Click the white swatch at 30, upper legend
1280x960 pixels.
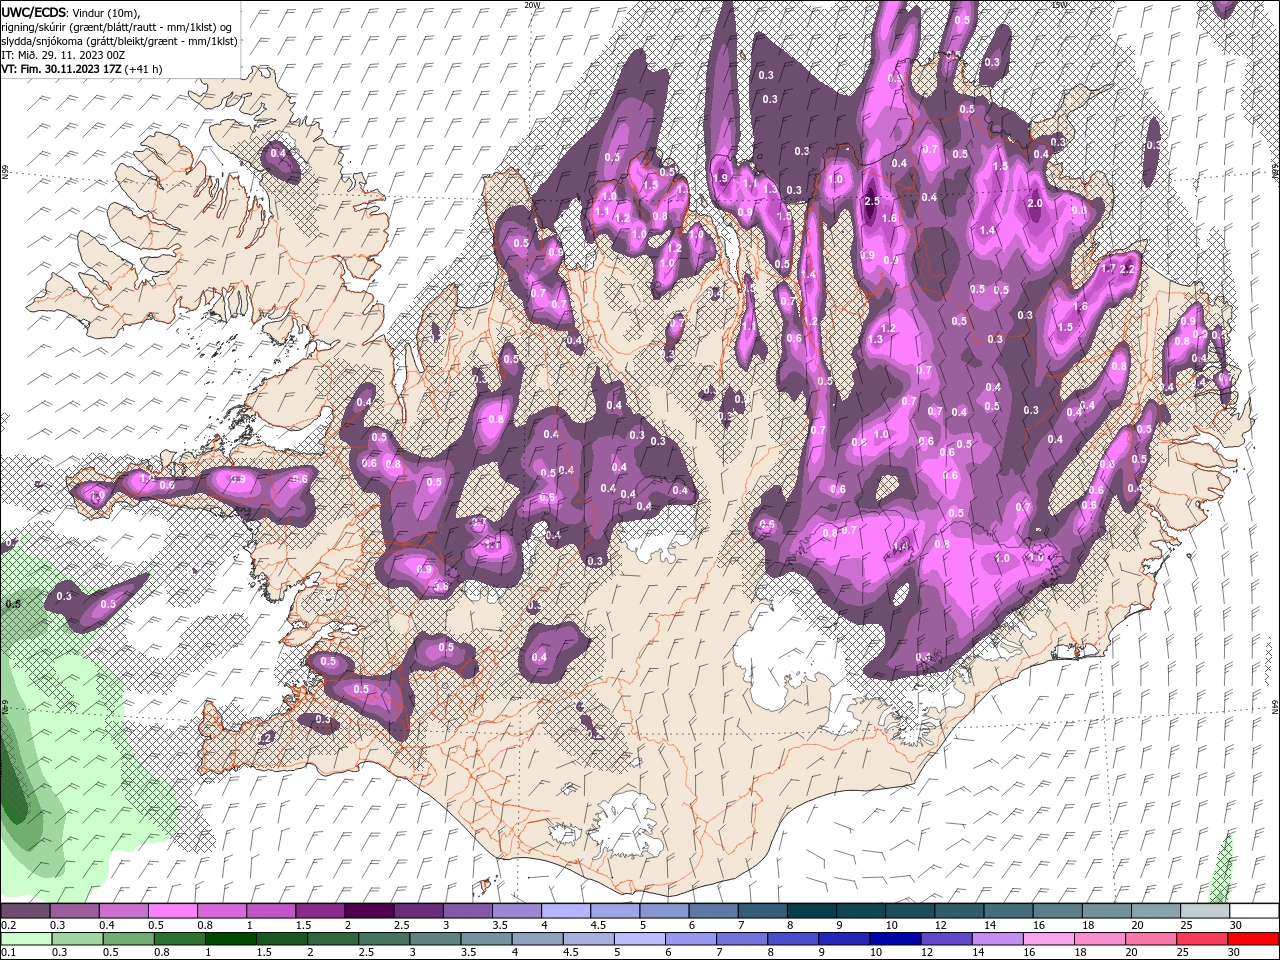pyautogui.click(x=1253, y=911)
